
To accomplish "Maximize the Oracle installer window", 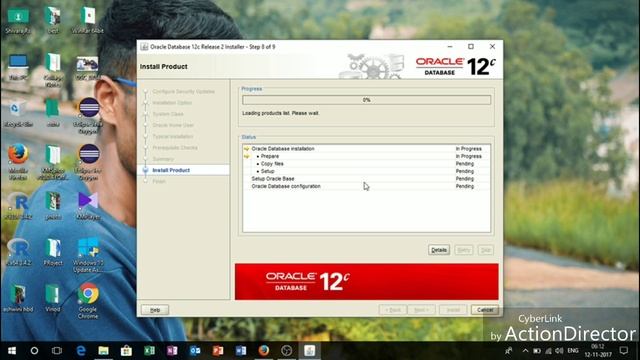I will tap(471, 47).
